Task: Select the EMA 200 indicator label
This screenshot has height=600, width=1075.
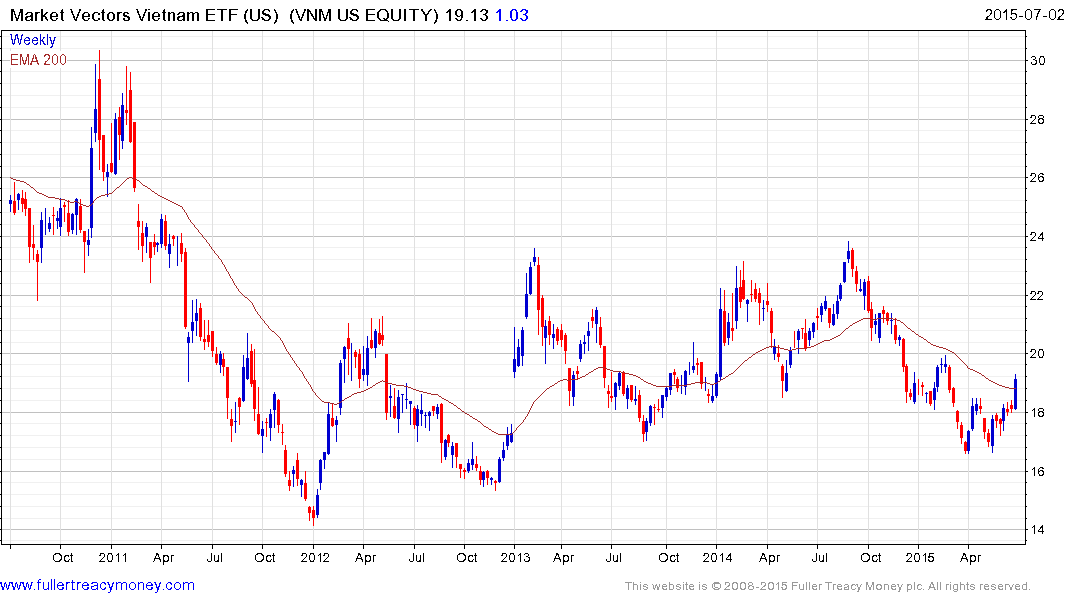Action: 38,59
